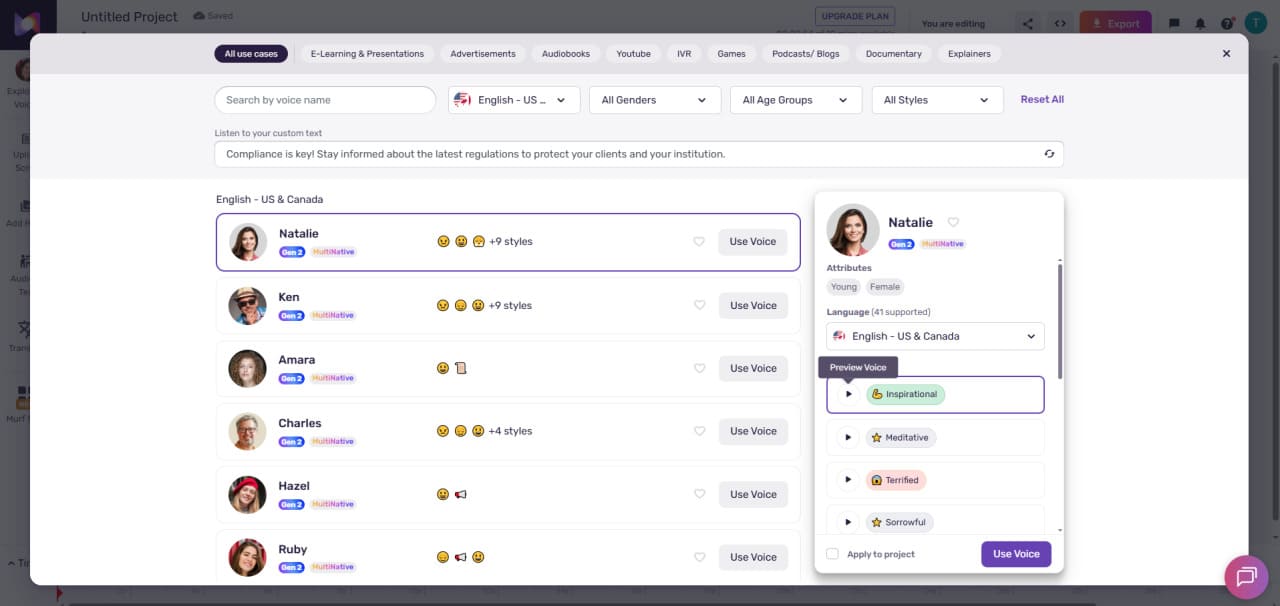The width and height of the screenshot is (1280, 606).
Task: Open the All Styles dropdown
Action: [937, 100]
